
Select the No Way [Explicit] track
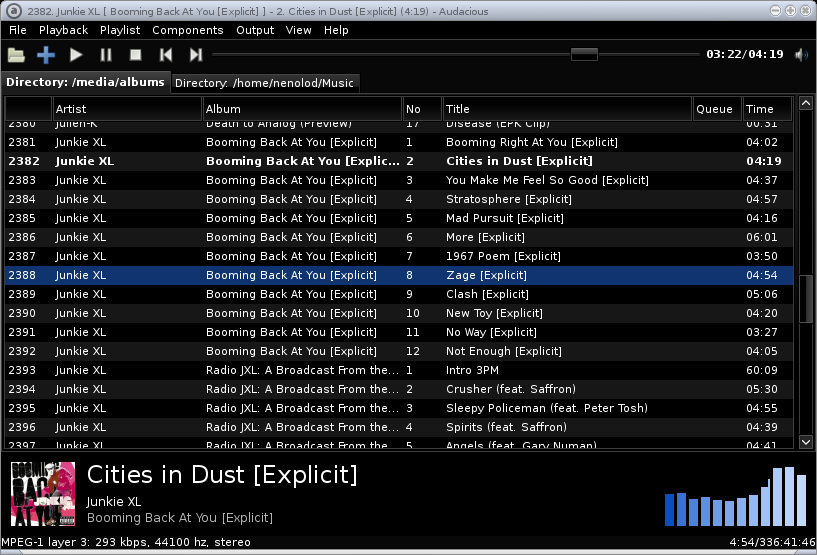pos(399,332)
